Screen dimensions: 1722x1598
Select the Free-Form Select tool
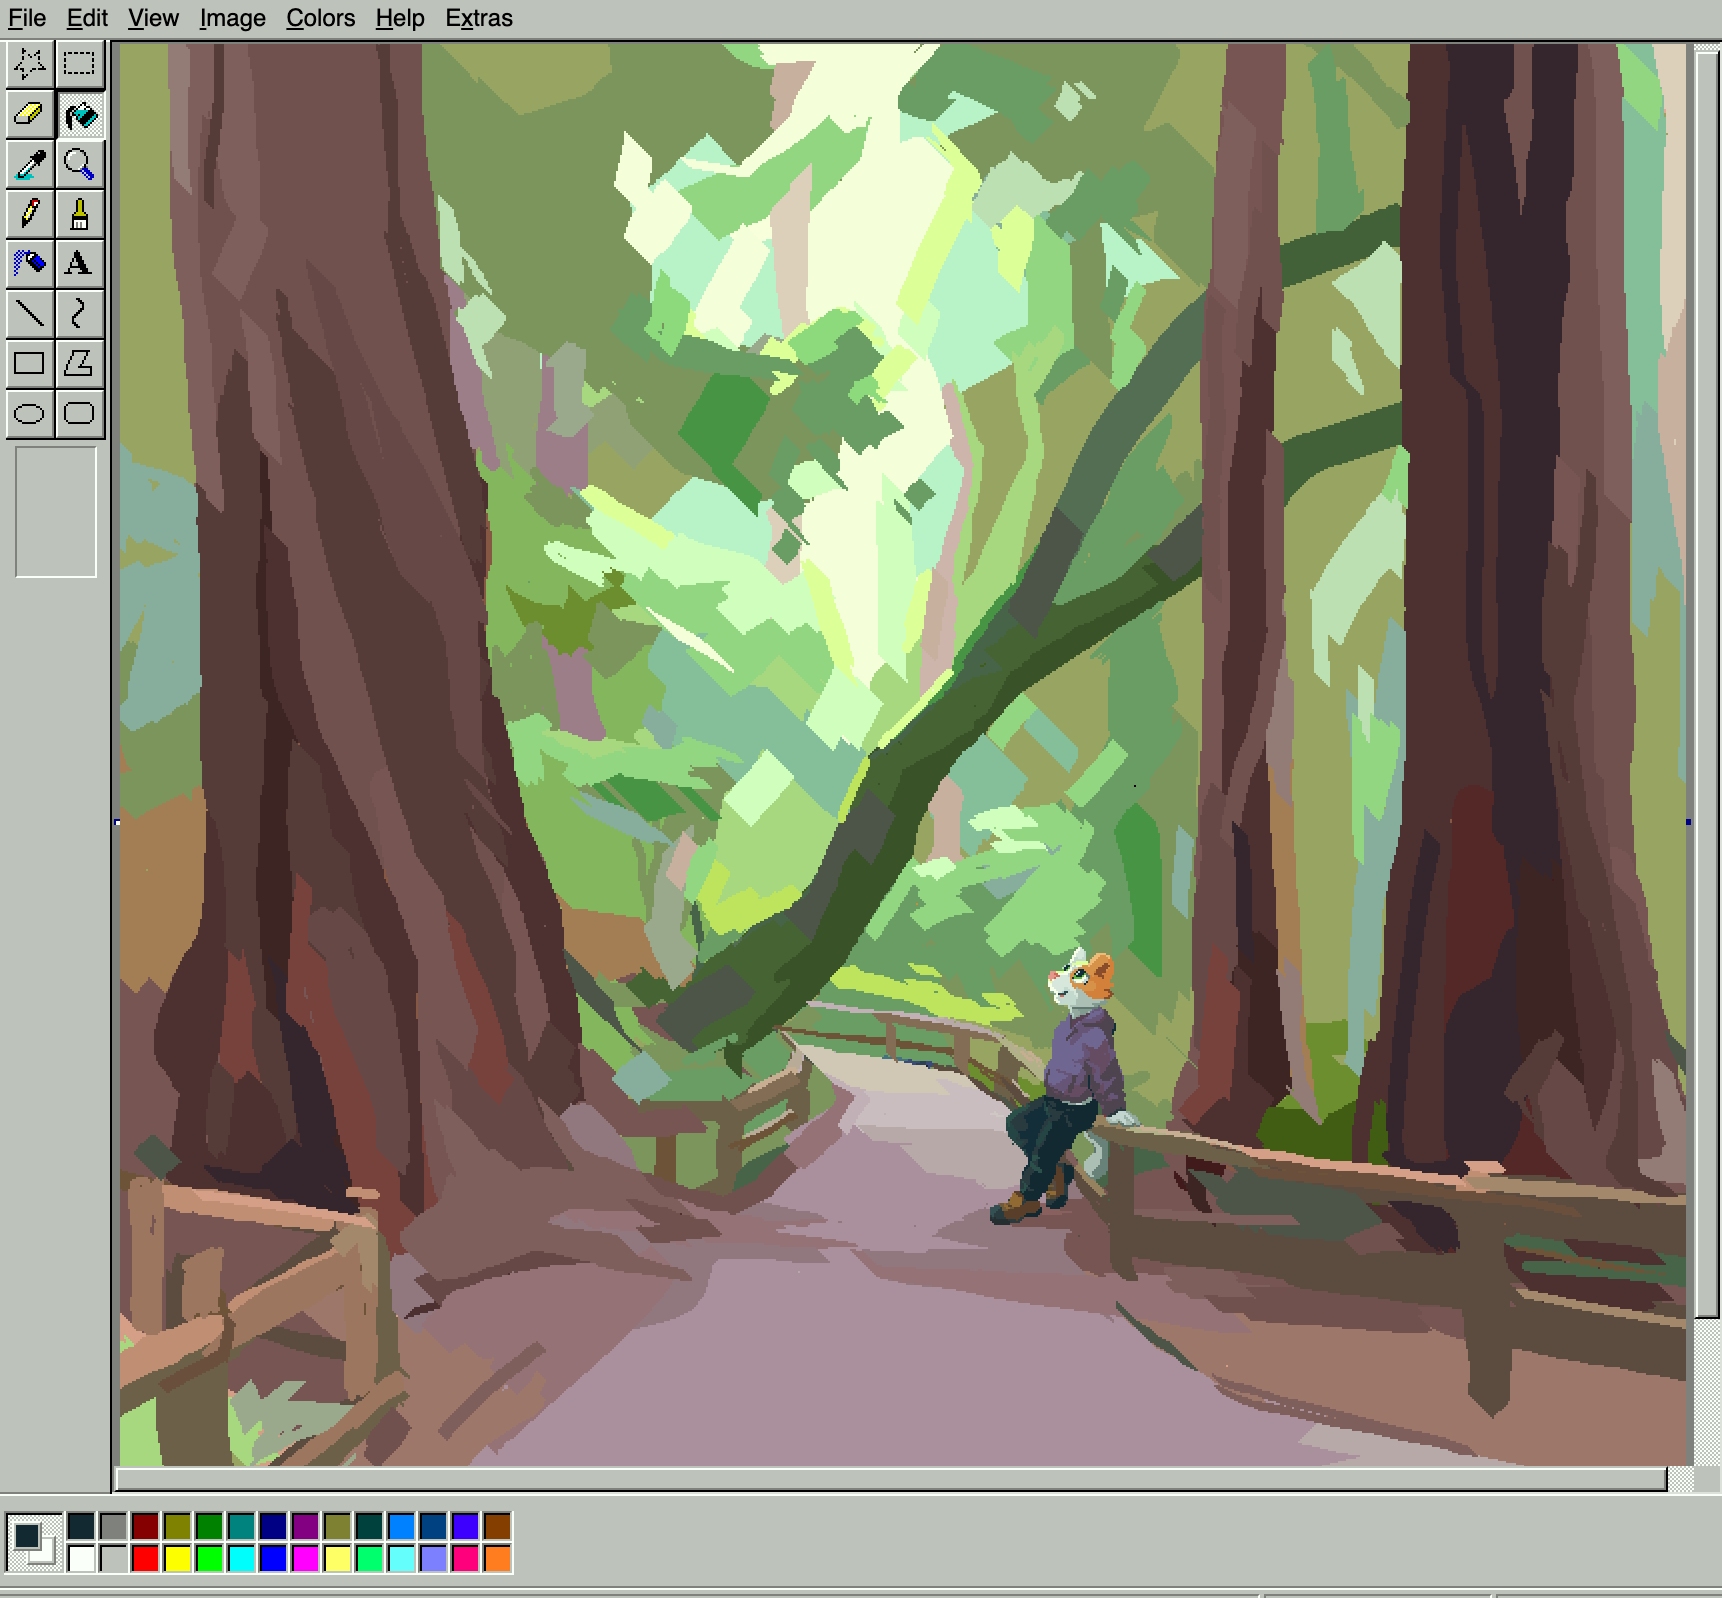click(30, 64)
